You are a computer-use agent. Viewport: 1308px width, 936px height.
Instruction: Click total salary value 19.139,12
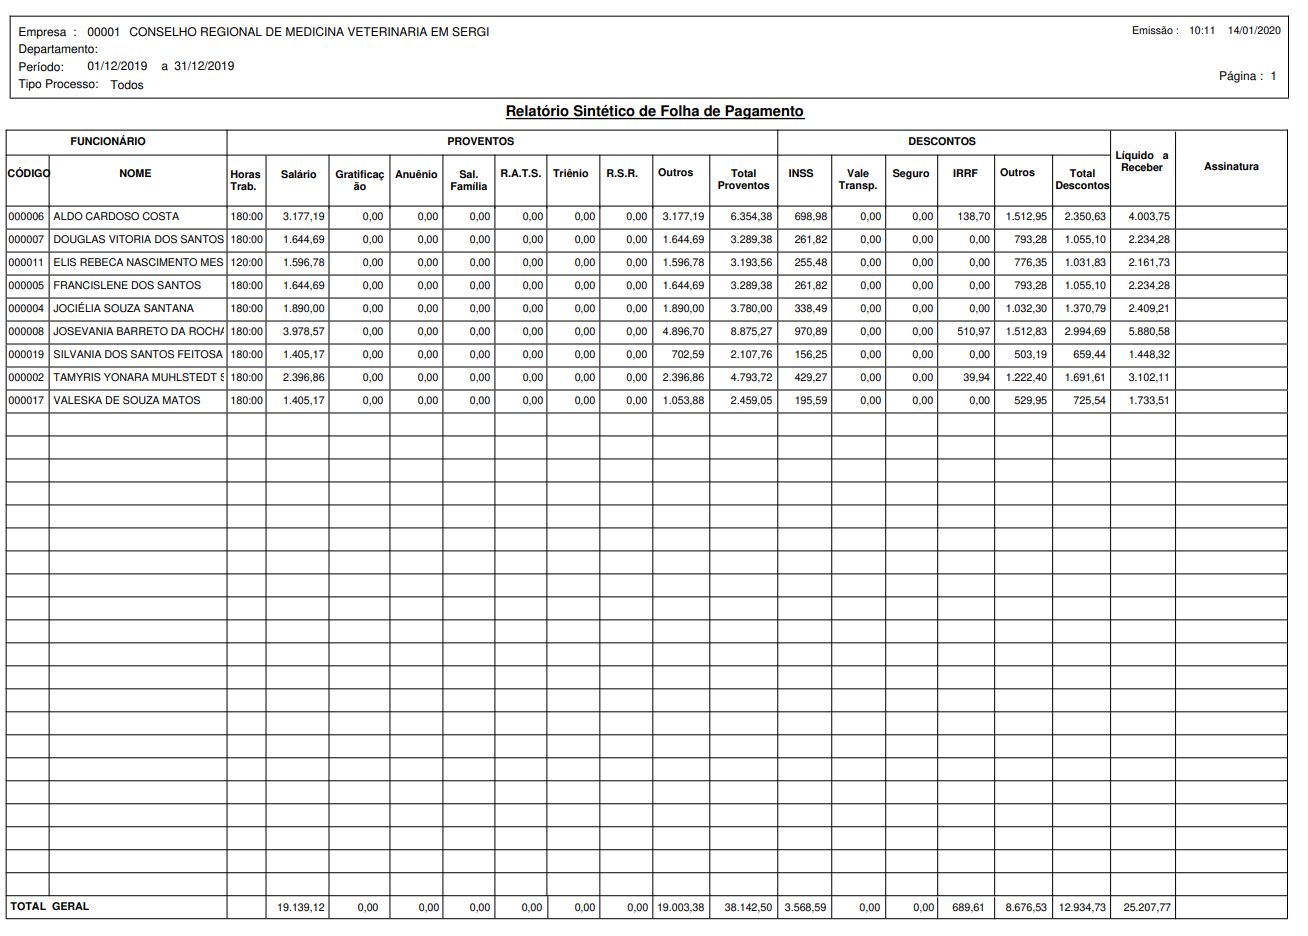pyautogui.click(x=301, y=907)
